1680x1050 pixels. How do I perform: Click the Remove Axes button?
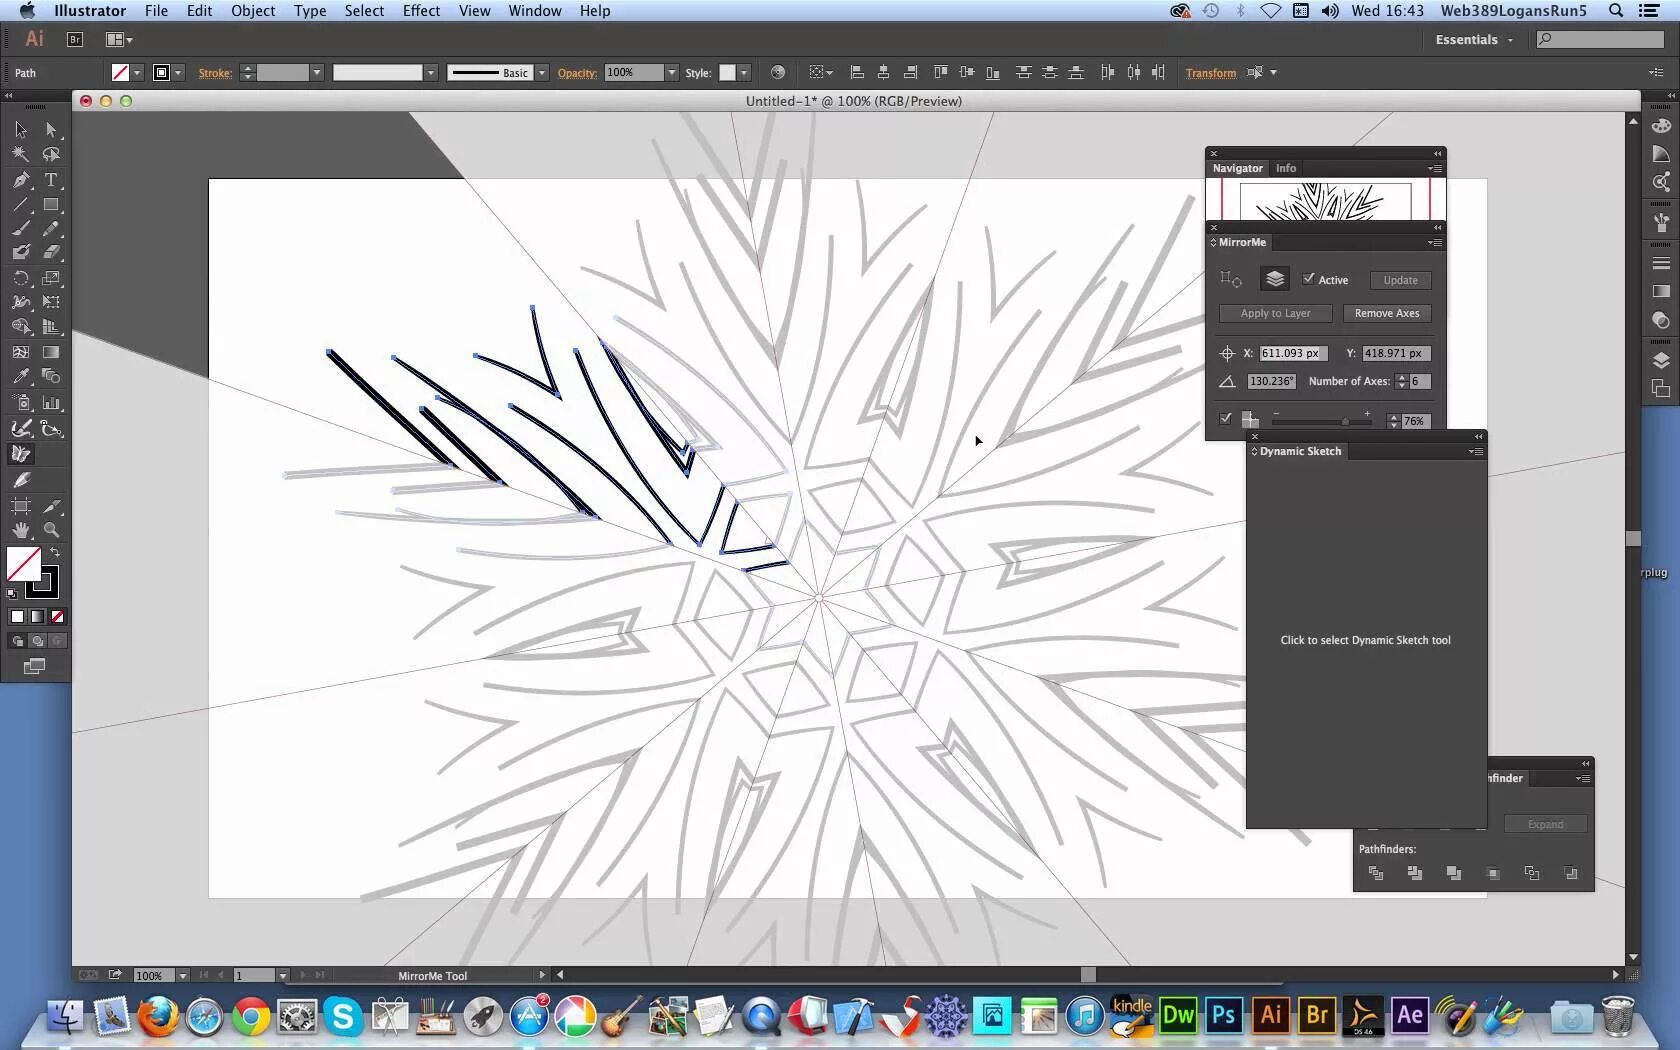[x=1386, y=313]
